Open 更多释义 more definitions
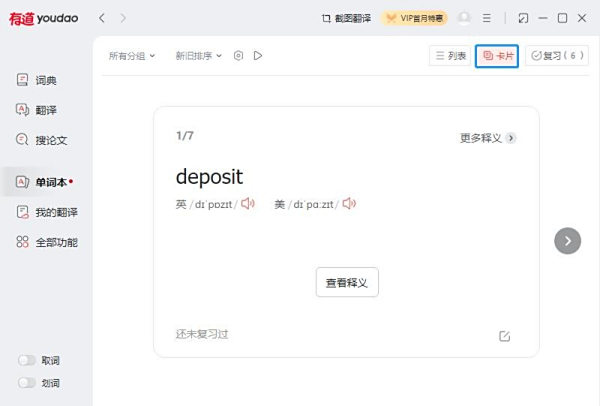The height and width of the screenshot is (406, 600). [x=488, y=138]
